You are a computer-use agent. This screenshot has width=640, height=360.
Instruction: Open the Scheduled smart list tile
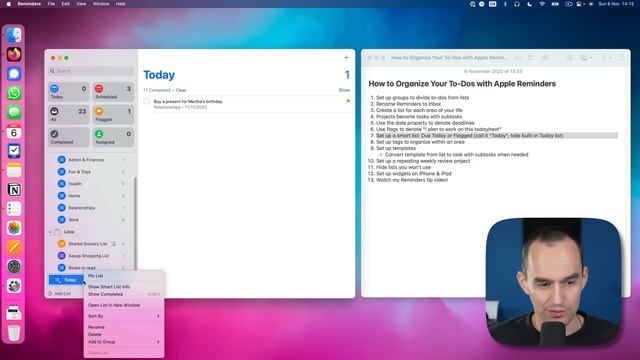[113, 92]
